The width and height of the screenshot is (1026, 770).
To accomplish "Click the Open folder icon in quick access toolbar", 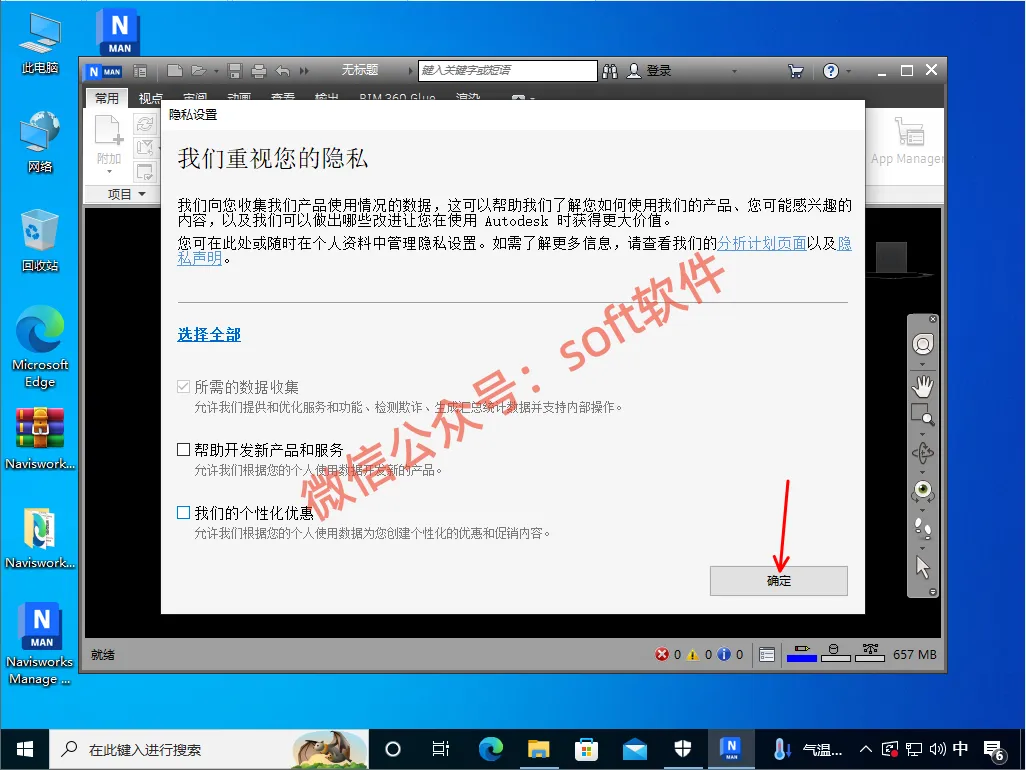I will (198, 71).
